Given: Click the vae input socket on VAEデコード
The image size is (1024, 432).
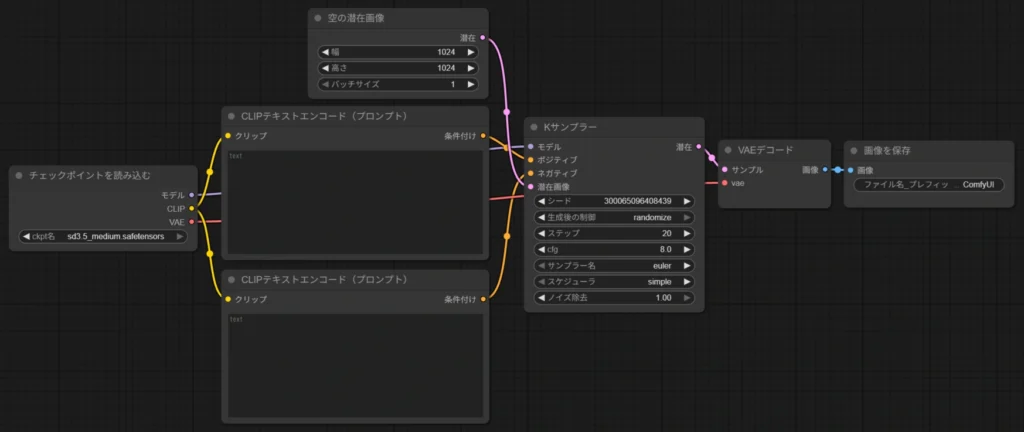Looking at the screenshot, I should [x=725, y=183].
